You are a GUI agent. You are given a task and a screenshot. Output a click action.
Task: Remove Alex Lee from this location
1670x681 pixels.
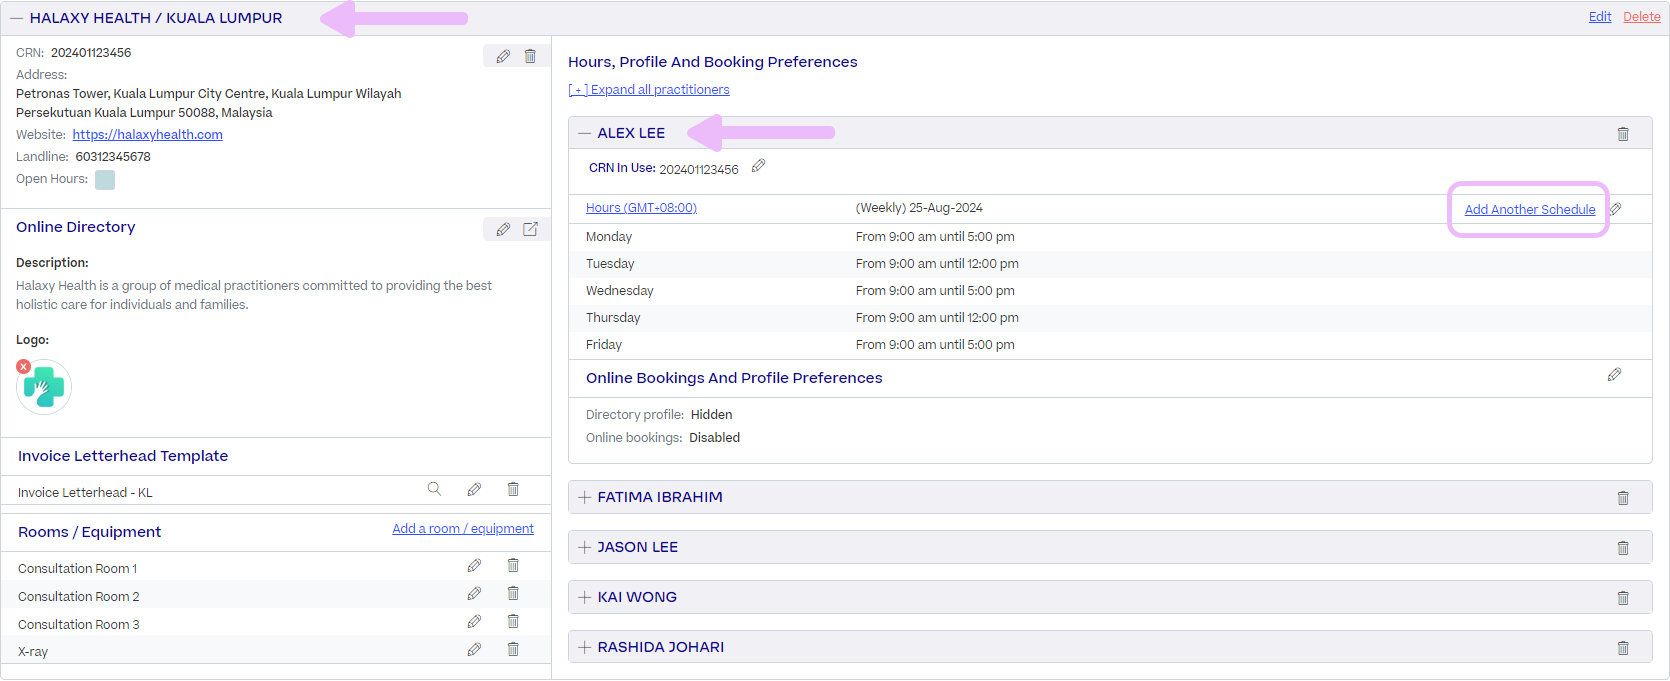point(1623,134)
